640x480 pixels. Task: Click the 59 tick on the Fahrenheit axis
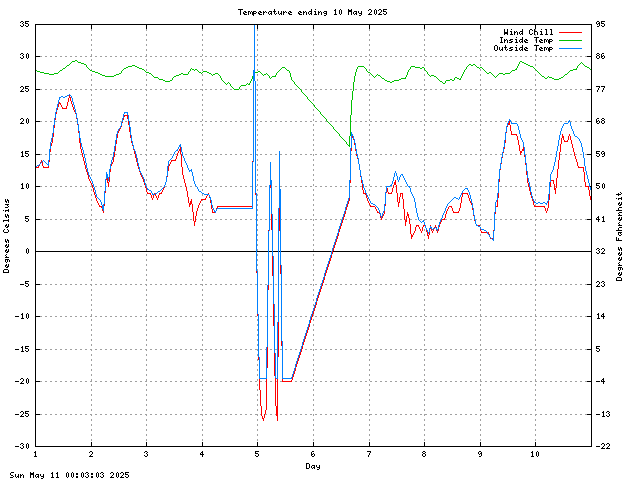click(600, 154)
